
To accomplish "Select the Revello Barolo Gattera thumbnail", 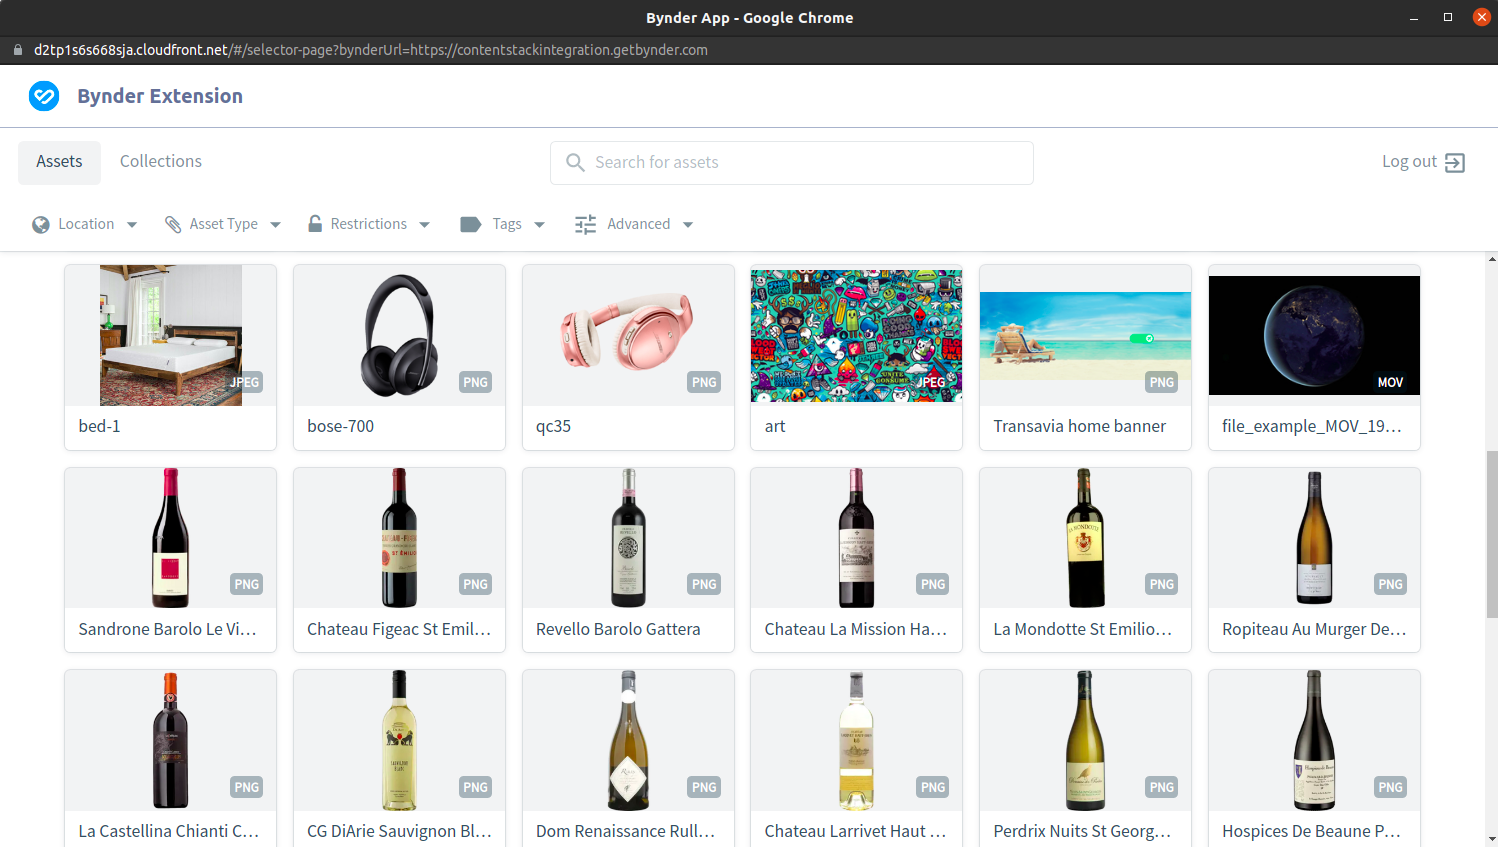I will coord(628,538).
